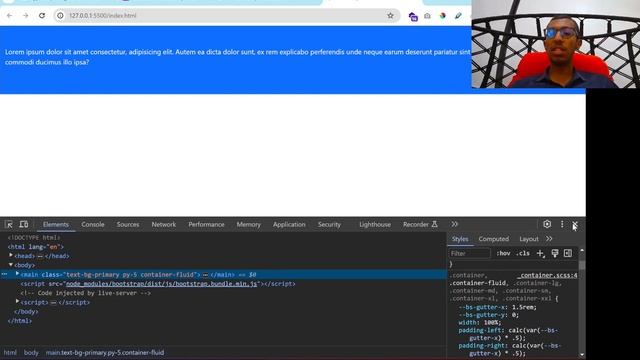The width and height of the screenshot is (640, 360).
Task: Select the live-server comment node
Action: coord(86,293)
